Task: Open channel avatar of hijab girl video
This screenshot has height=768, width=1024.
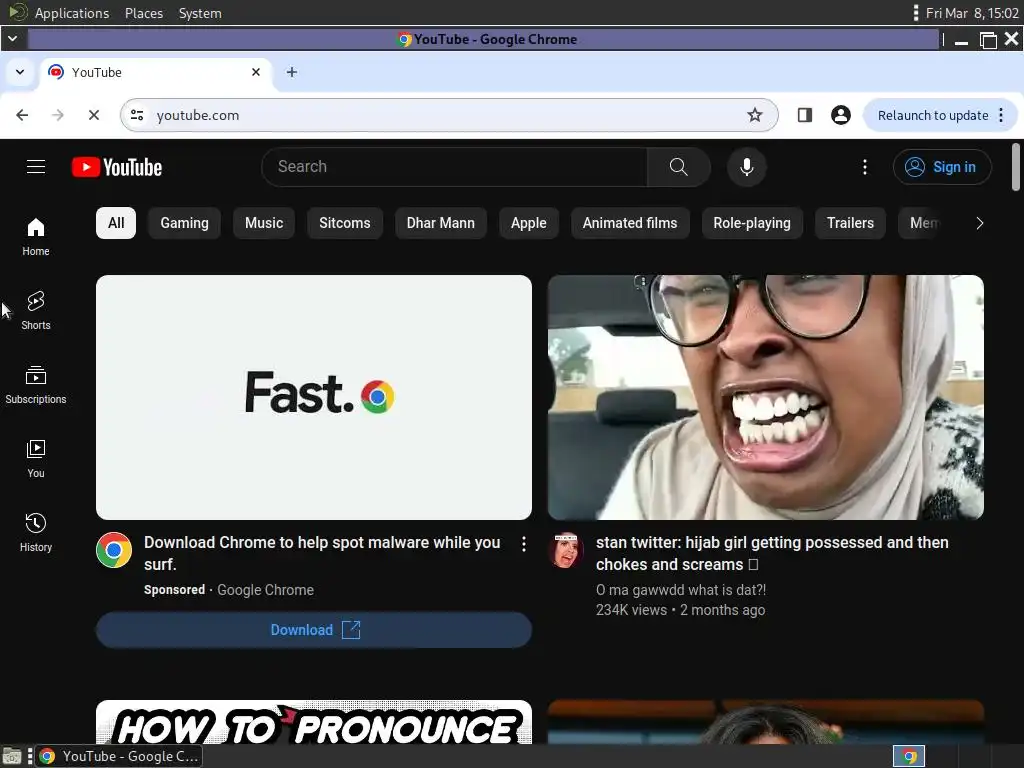Action: click(566, 550)
